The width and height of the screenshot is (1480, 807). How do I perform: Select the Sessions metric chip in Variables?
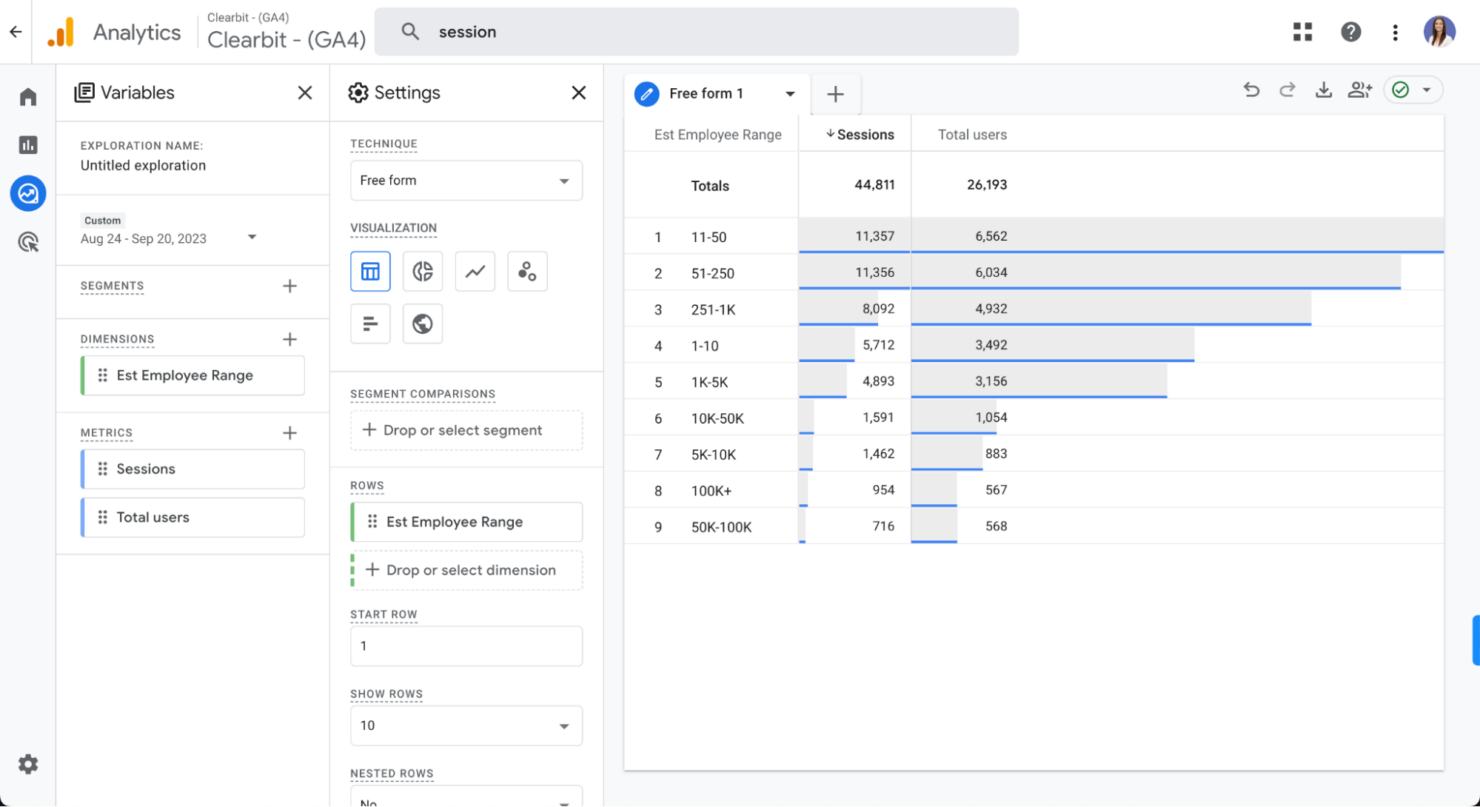tap(193, 469)
